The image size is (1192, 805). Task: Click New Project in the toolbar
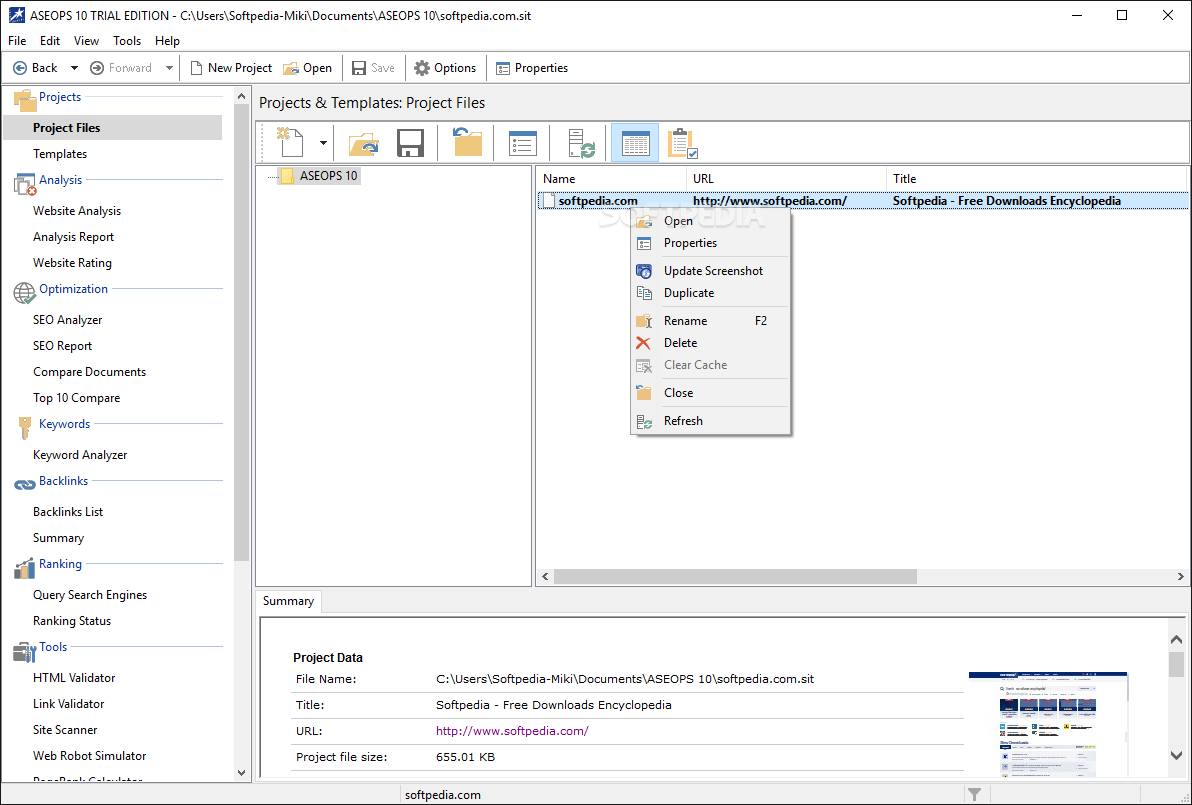click(230, 68)
